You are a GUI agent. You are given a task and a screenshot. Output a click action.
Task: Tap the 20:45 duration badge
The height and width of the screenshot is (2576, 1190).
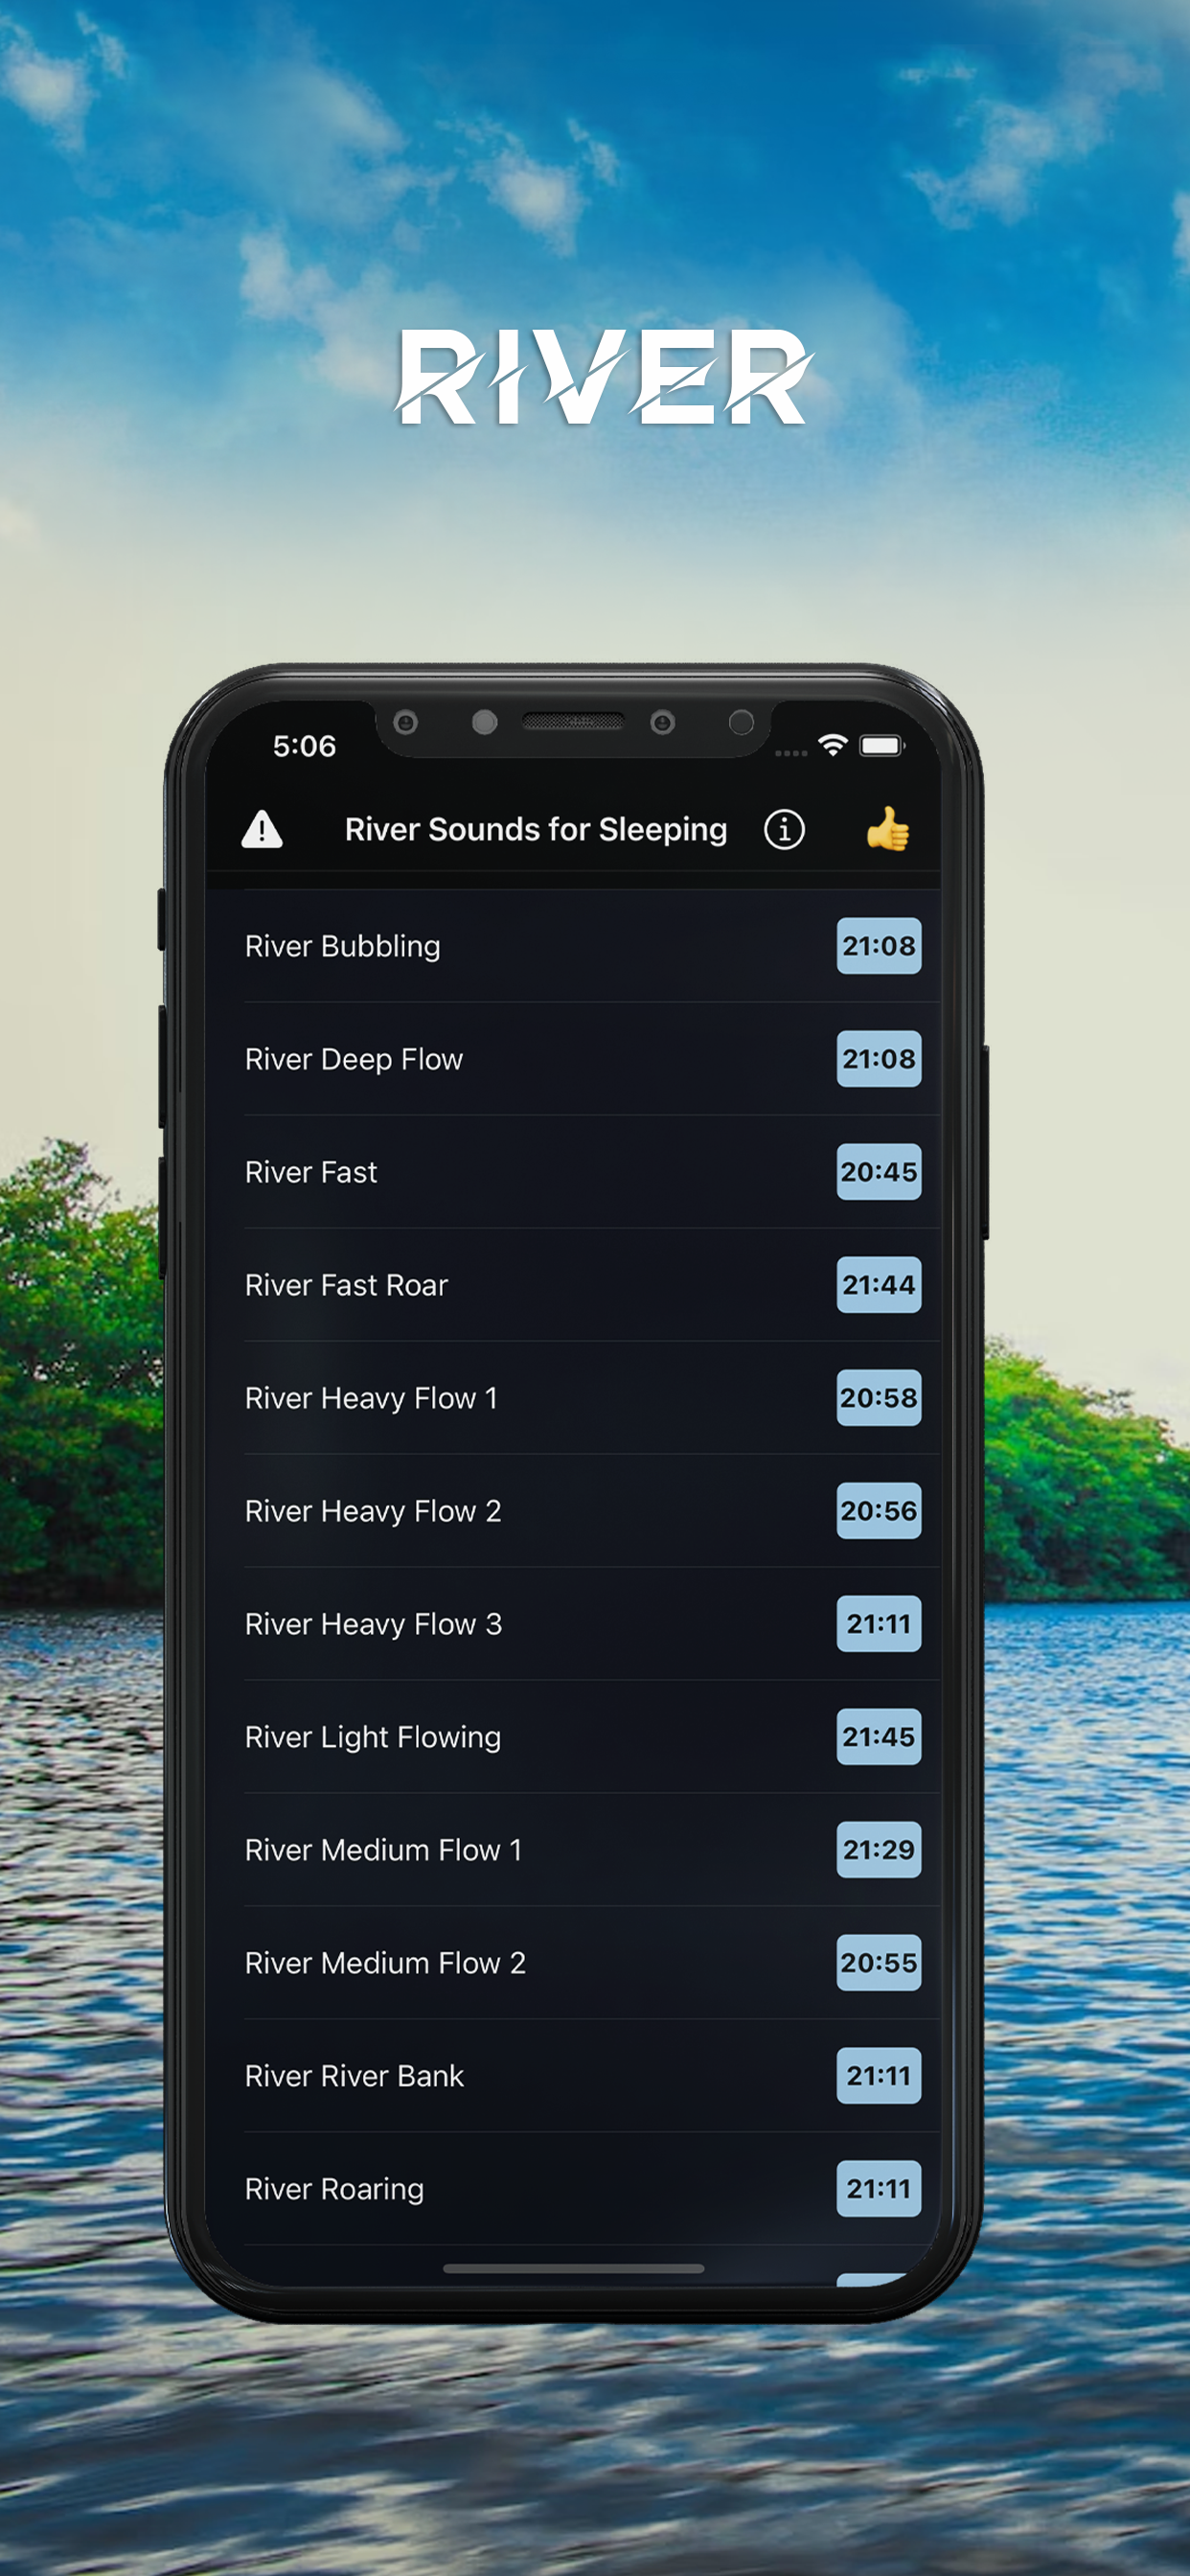pyautogui.click(x=878, y=1172)
